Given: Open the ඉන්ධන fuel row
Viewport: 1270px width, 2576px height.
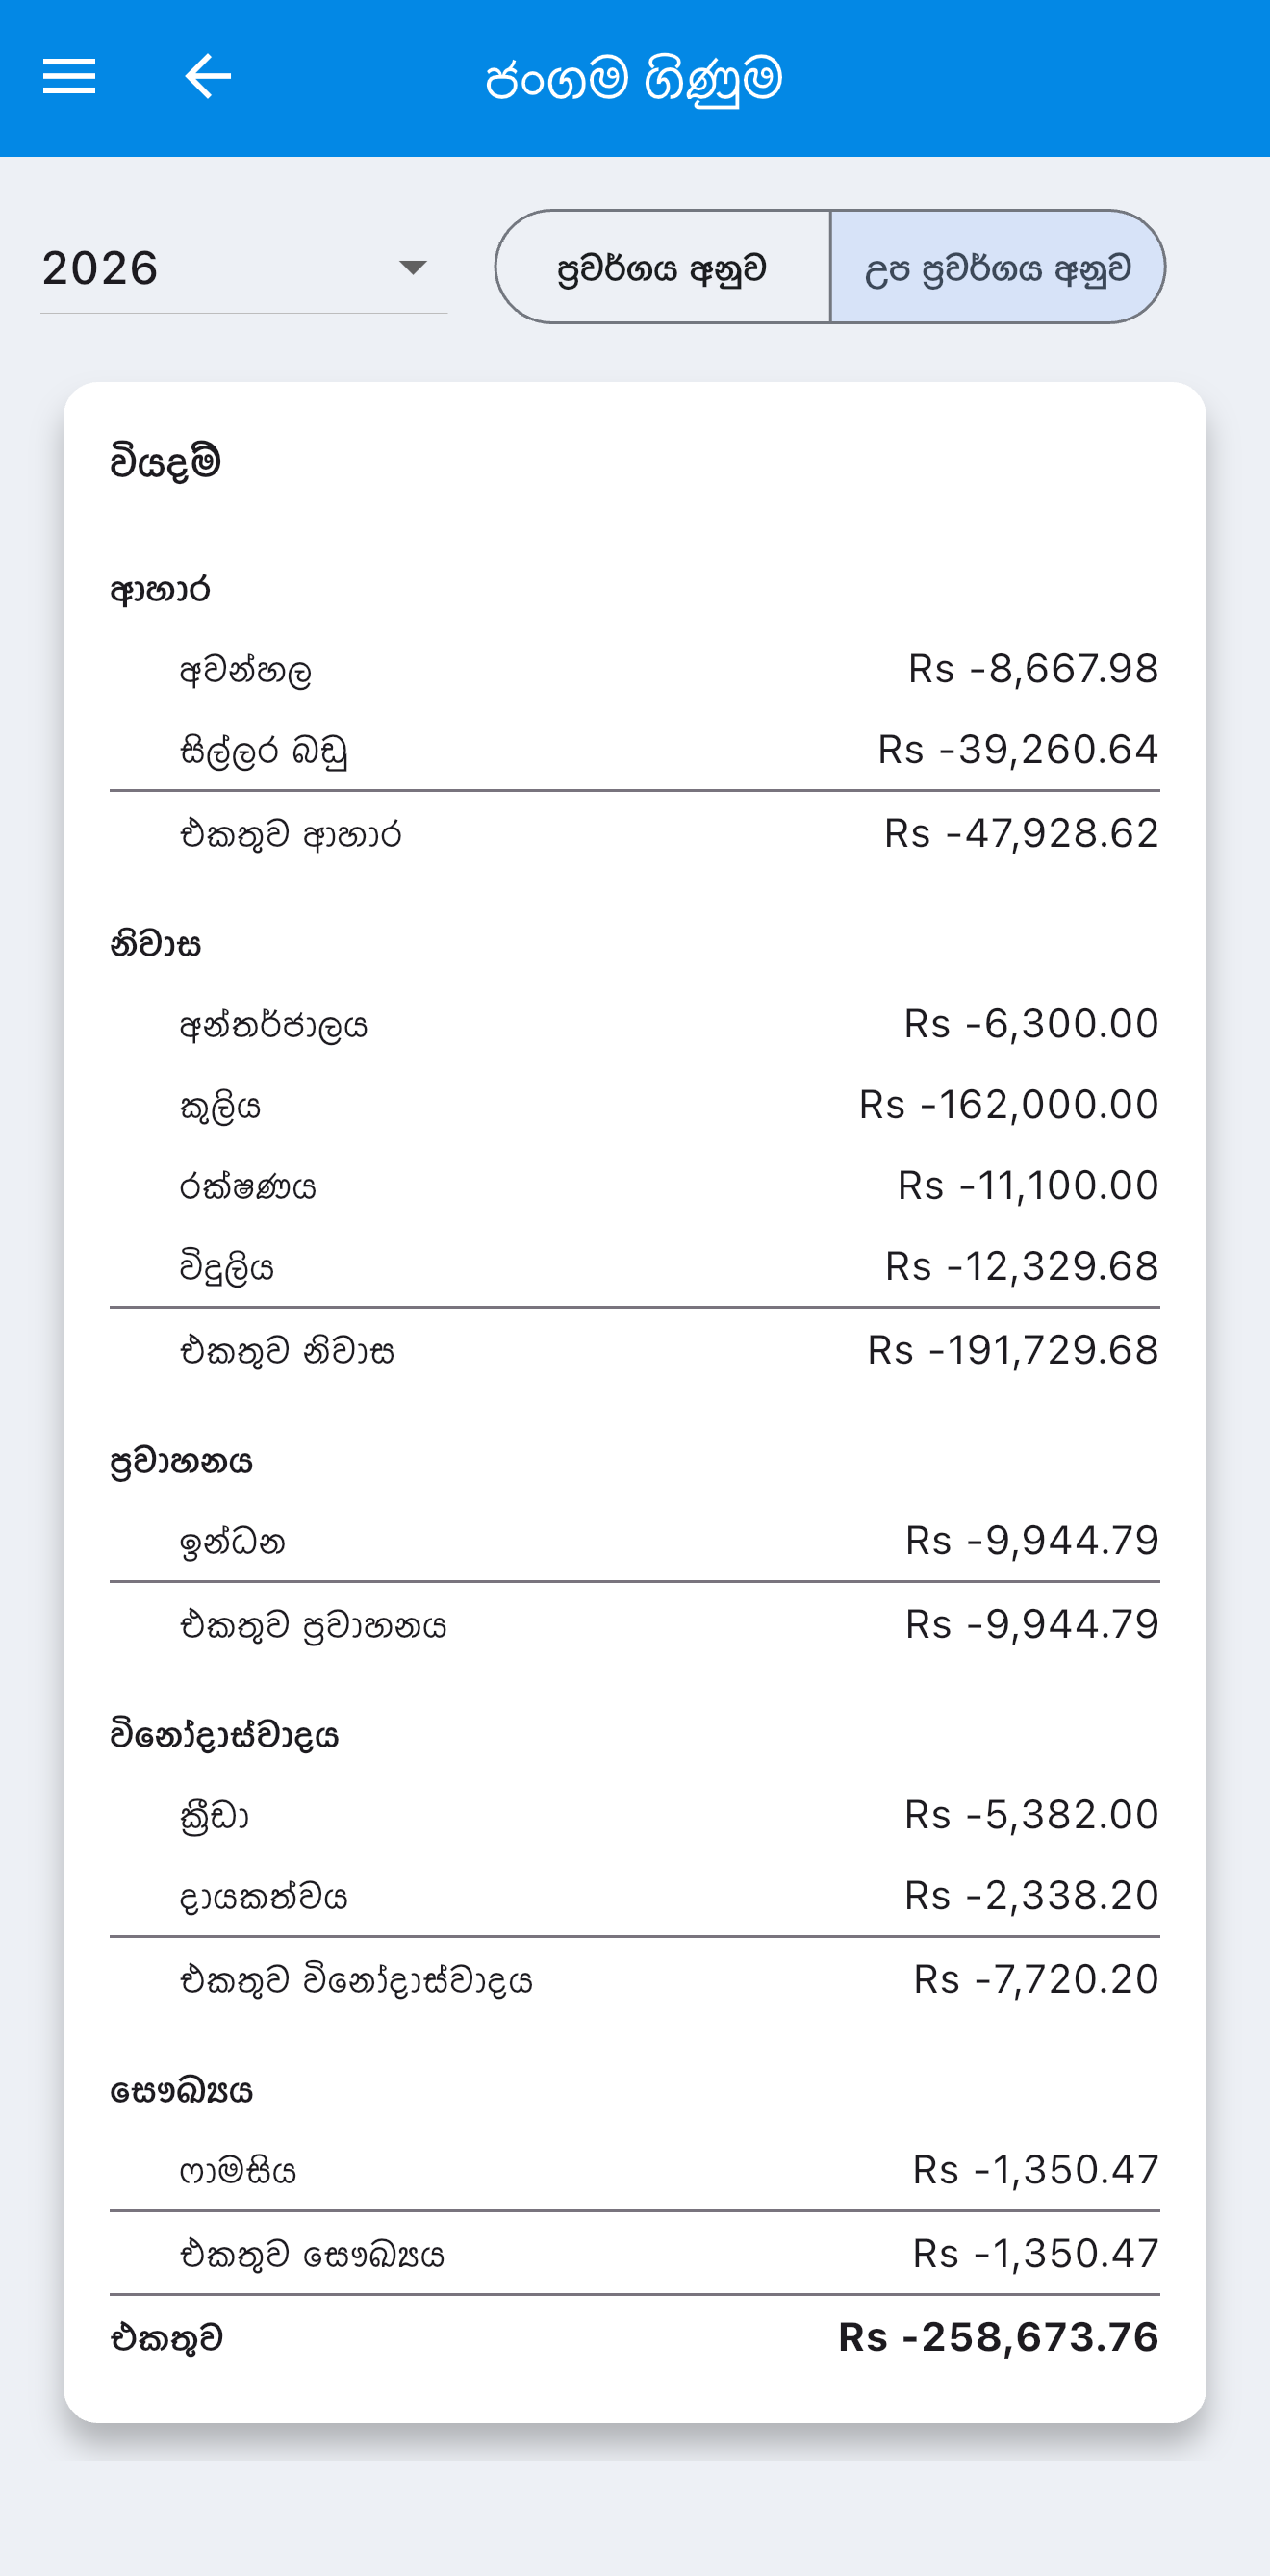Looking at the screenshot, I should coord(634,1541).
